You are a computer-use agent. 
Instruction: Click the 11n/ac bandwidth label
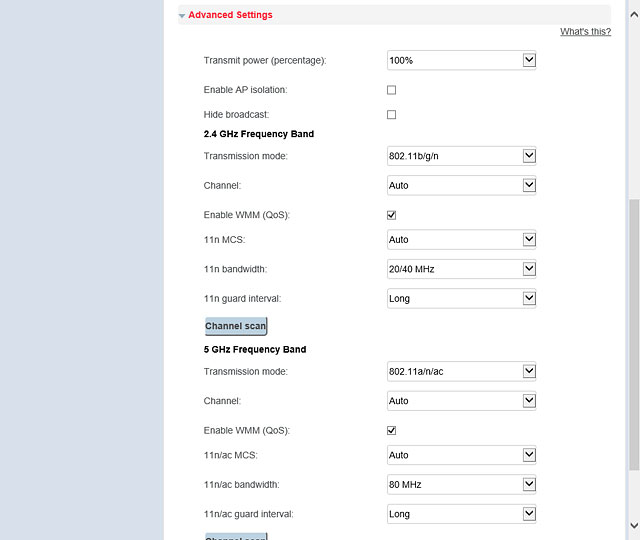(242, 484)
